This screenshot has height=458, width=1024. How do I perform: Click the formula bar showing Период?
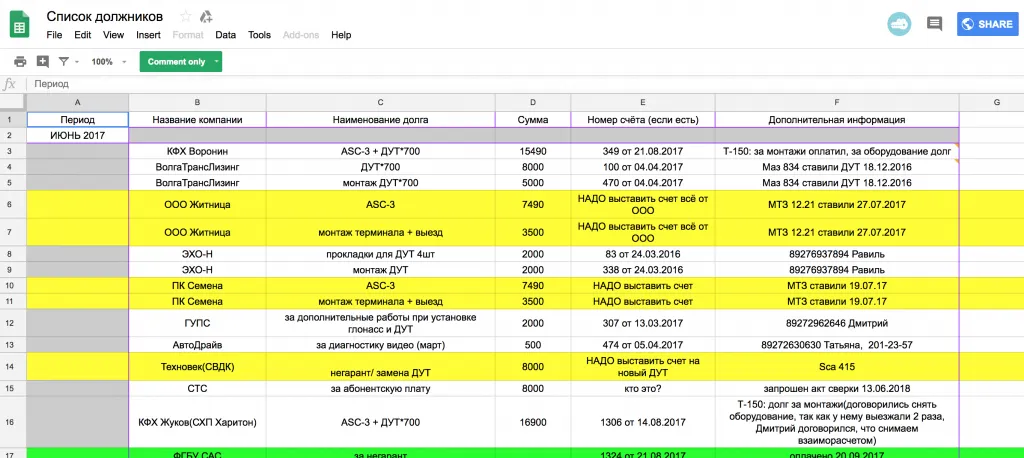(x=500, y=84)
